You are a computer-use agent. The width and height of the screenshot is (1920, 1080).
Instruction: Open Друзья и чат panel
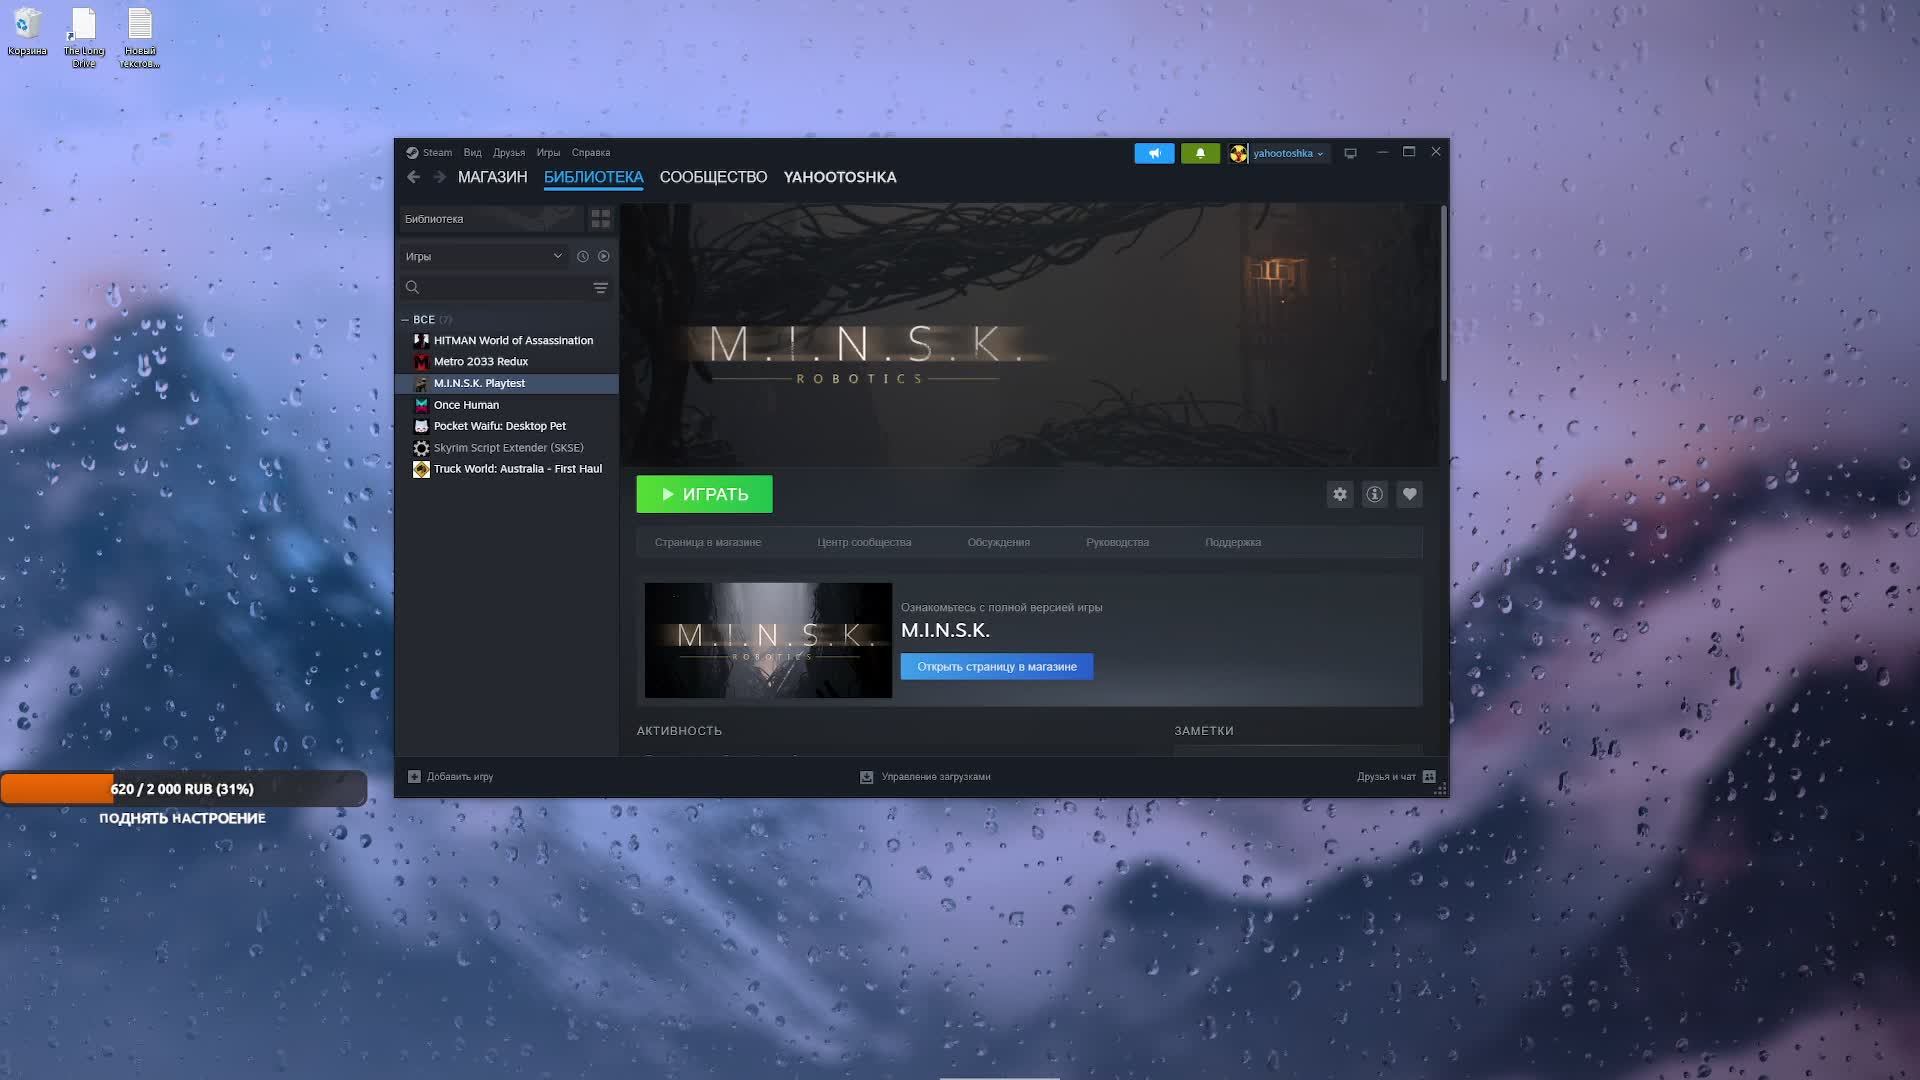pos(1396,777)
